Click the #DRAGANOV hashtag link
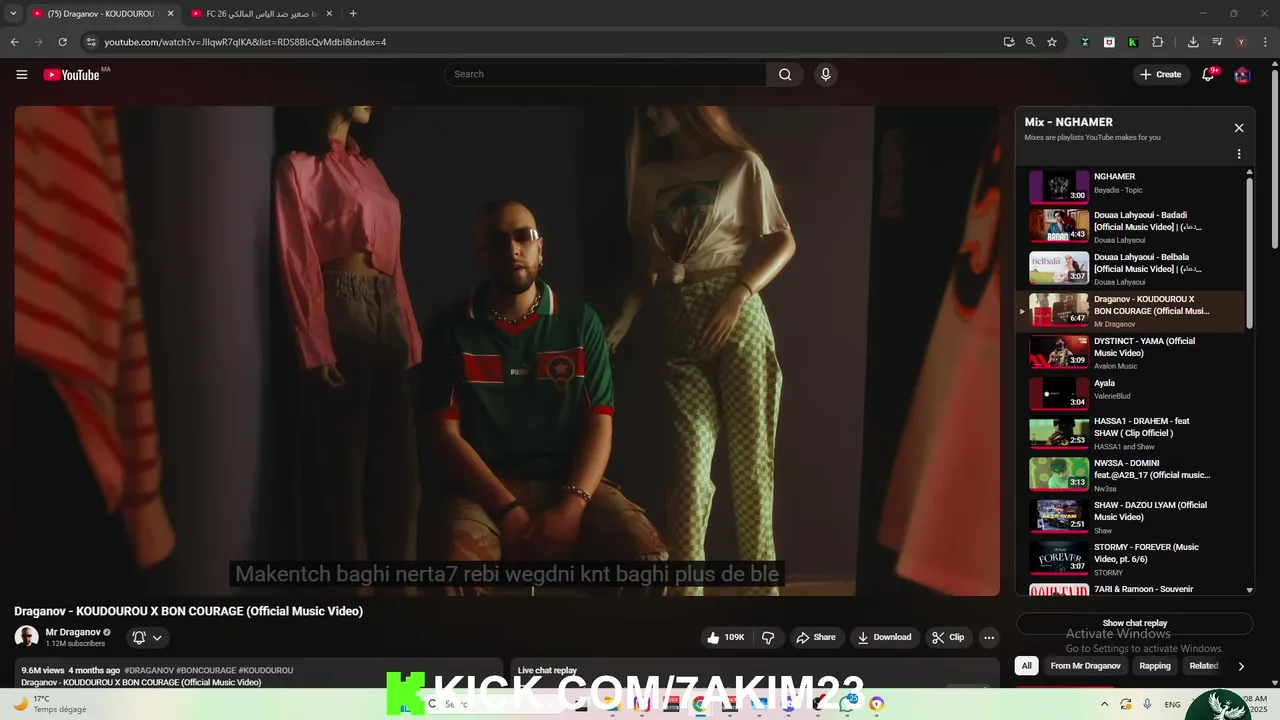Viewport: 1280px width, 720px height. point(149,670)
